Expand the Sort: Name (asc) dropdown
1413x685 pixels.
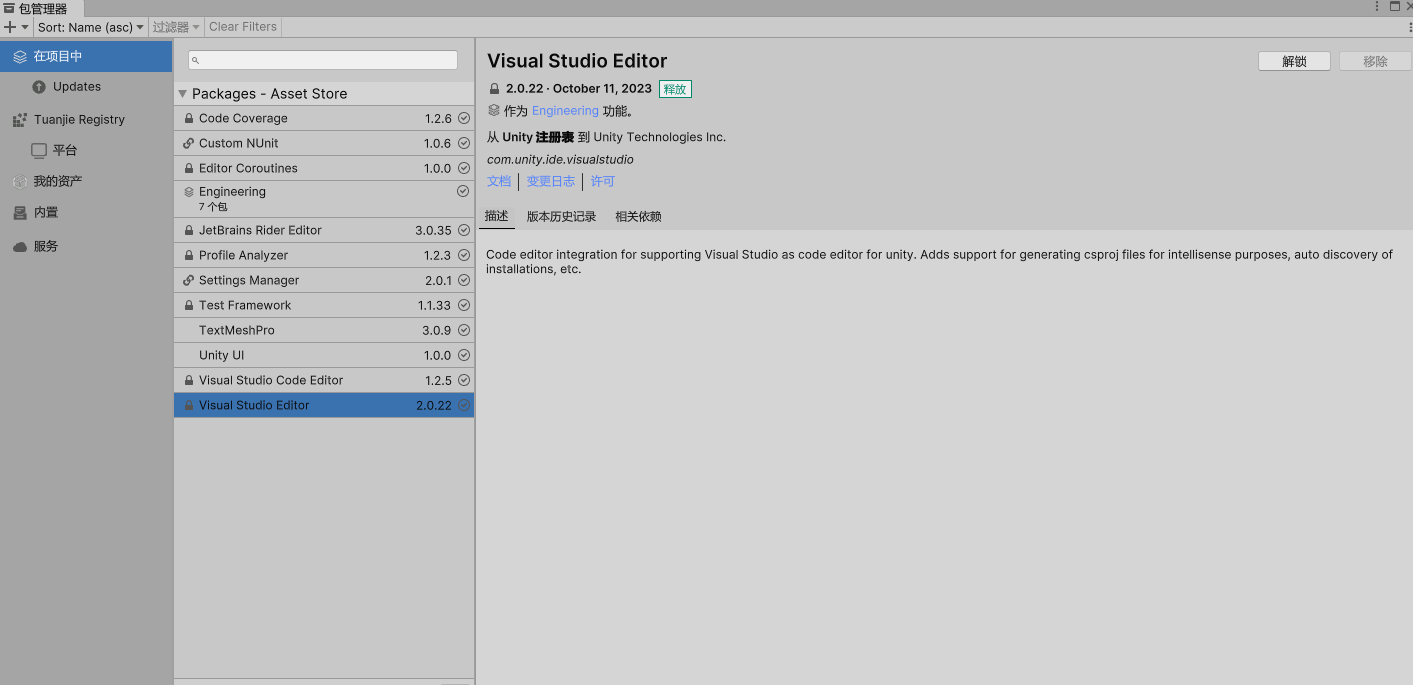point(90,27)
